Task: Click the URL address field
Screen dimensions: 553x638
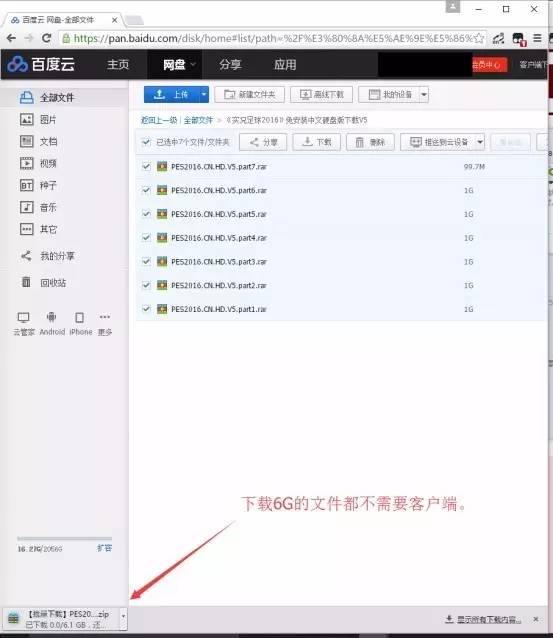Action: point(272,38)
